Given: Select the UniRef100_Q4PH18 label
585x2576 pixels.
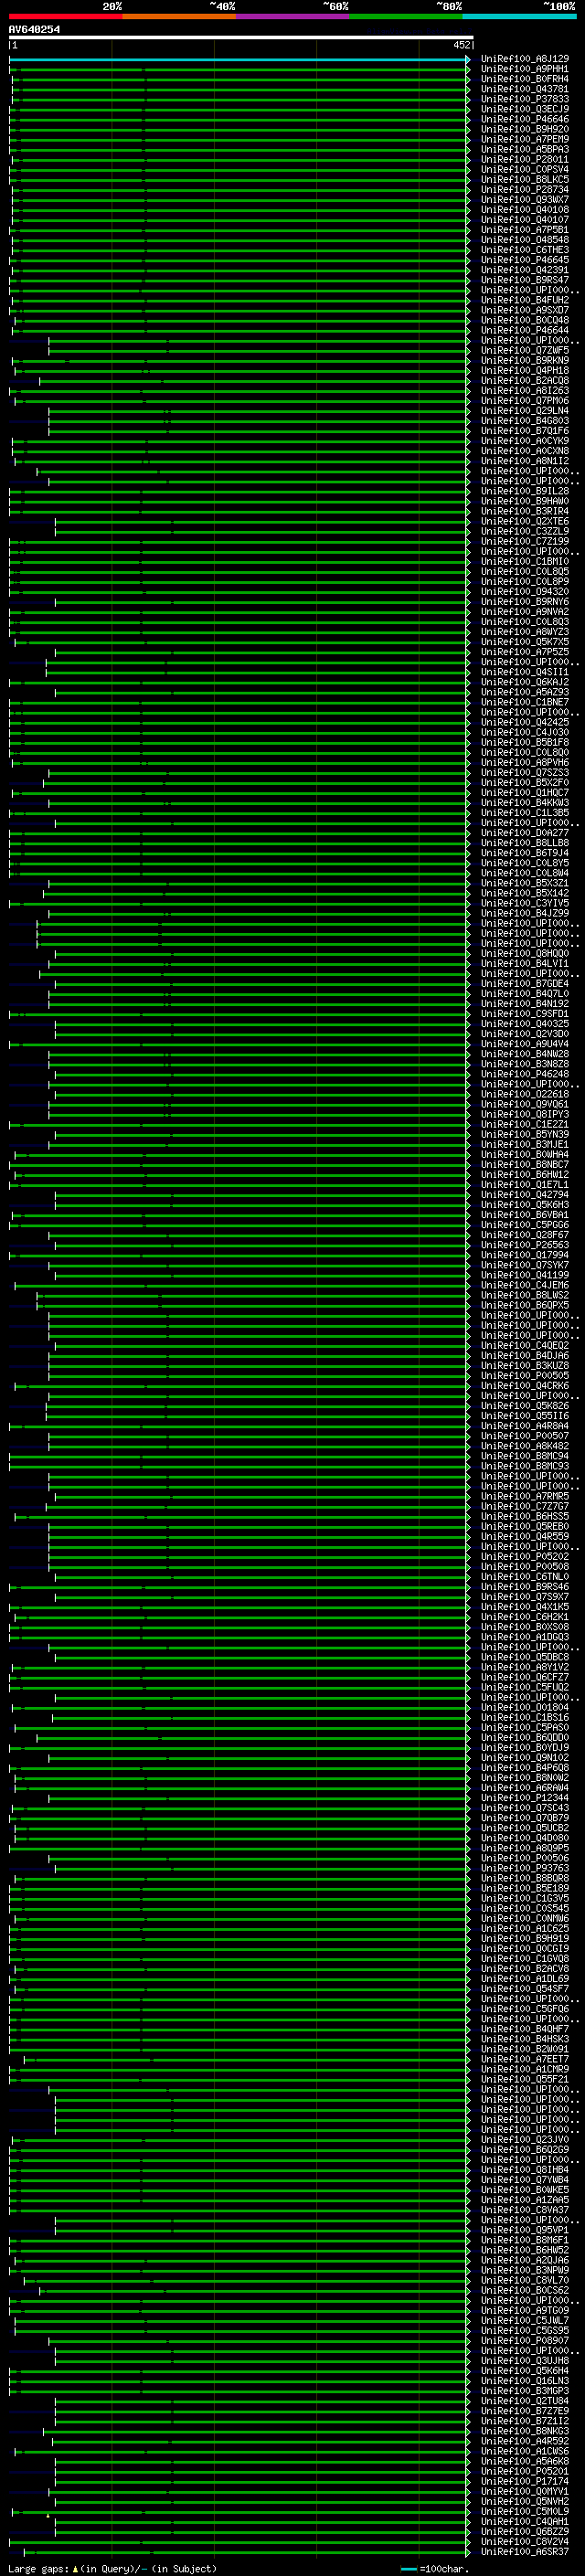Looking at the screenshot, I should (524, 370).
